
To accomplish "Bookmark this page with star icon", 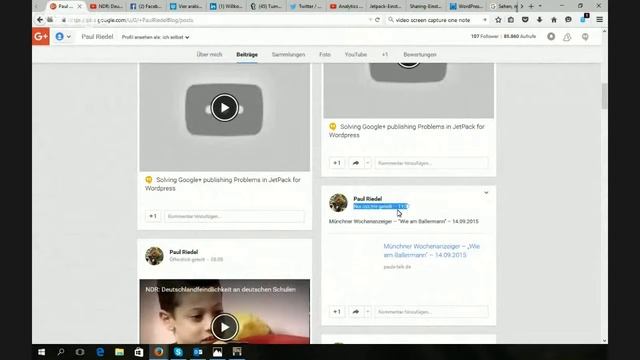I will [498, 20].
